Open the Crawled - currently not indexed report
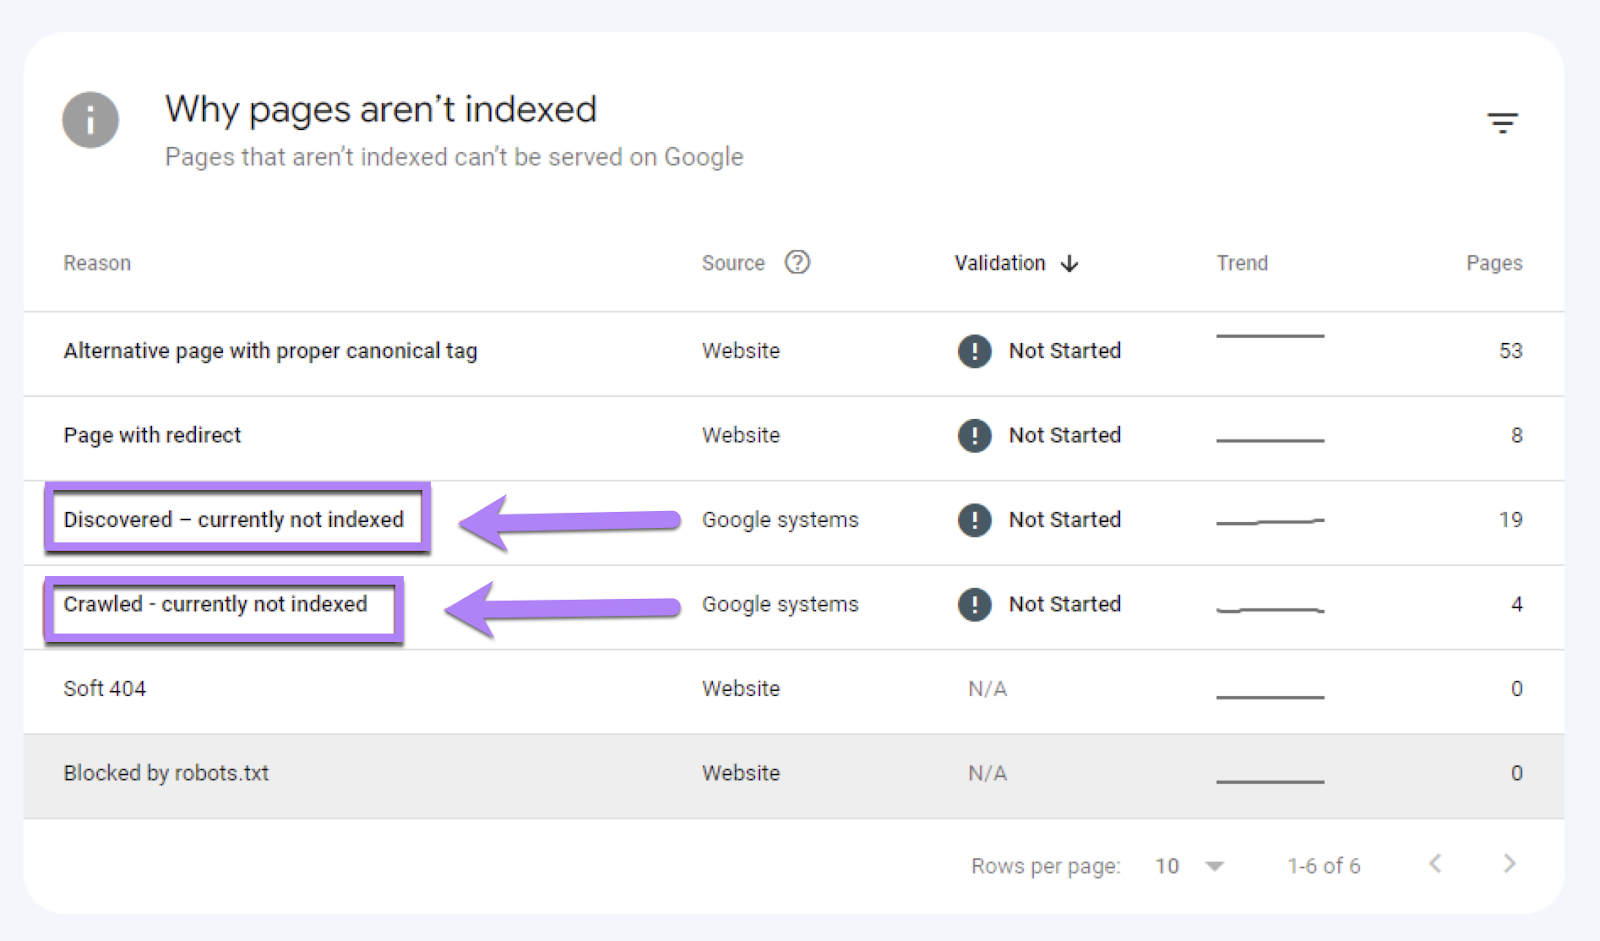This screenshot has width=1600, height=941. [216, 604]
